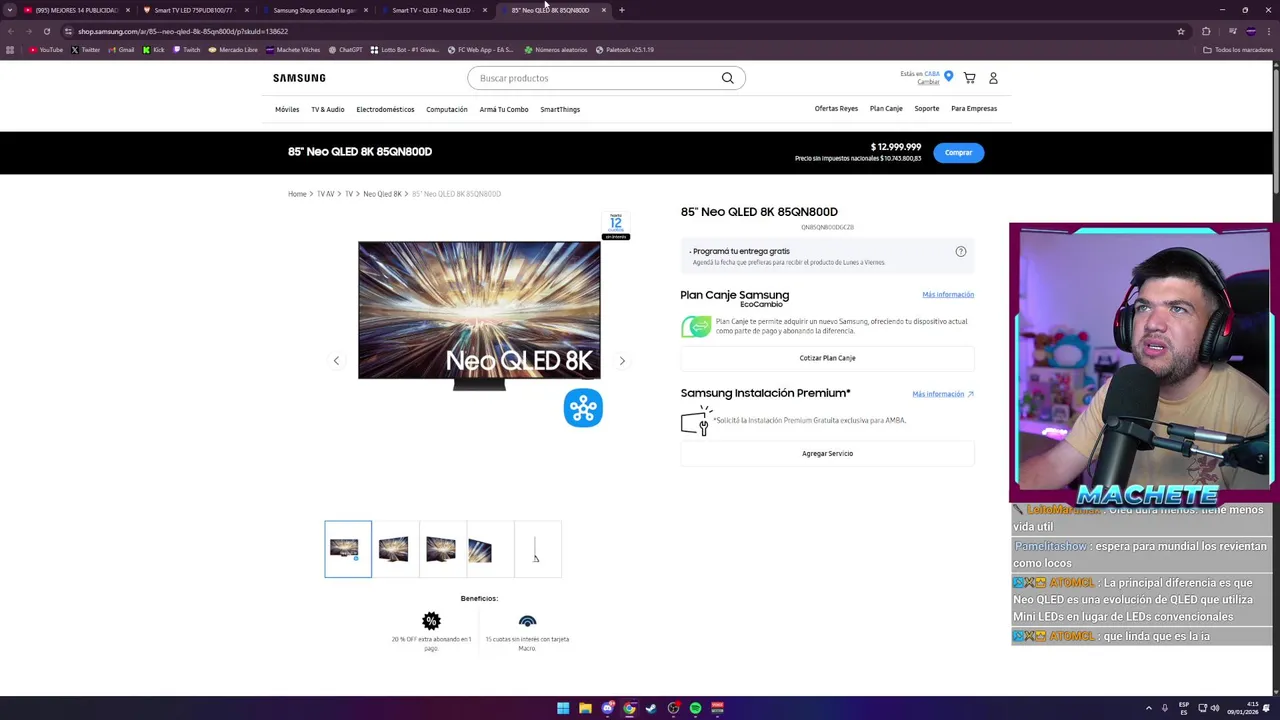Select third product thumbnail

pos(441,549)
